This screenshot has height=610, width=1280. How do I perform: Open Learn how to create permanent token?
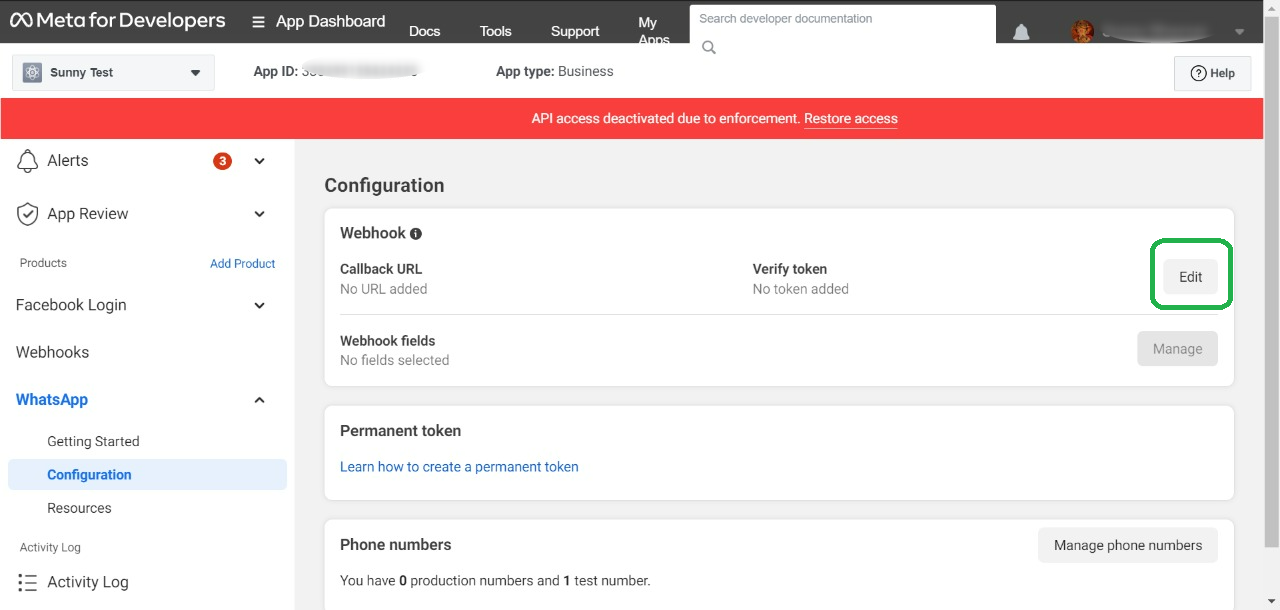459,467
